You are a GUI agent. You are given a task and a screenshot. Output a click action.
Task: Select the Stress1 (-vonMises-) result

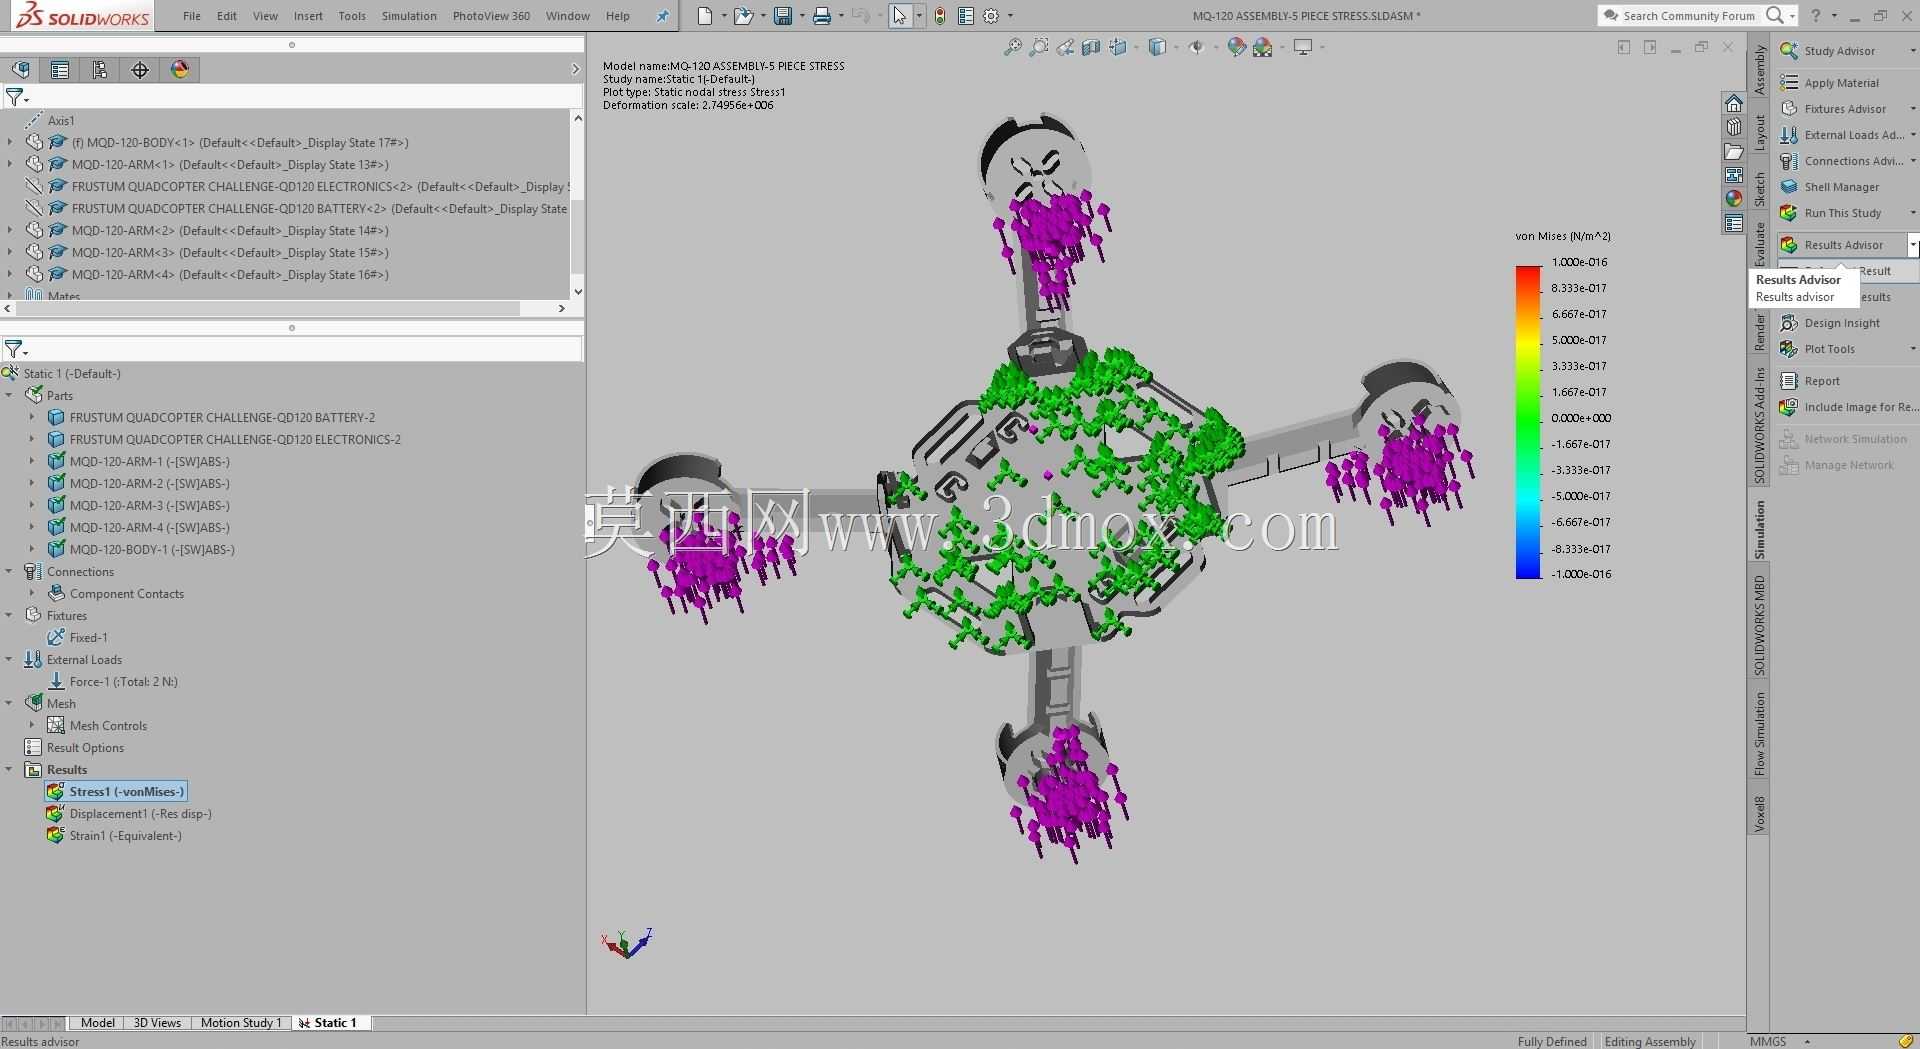tap(116, 791)
